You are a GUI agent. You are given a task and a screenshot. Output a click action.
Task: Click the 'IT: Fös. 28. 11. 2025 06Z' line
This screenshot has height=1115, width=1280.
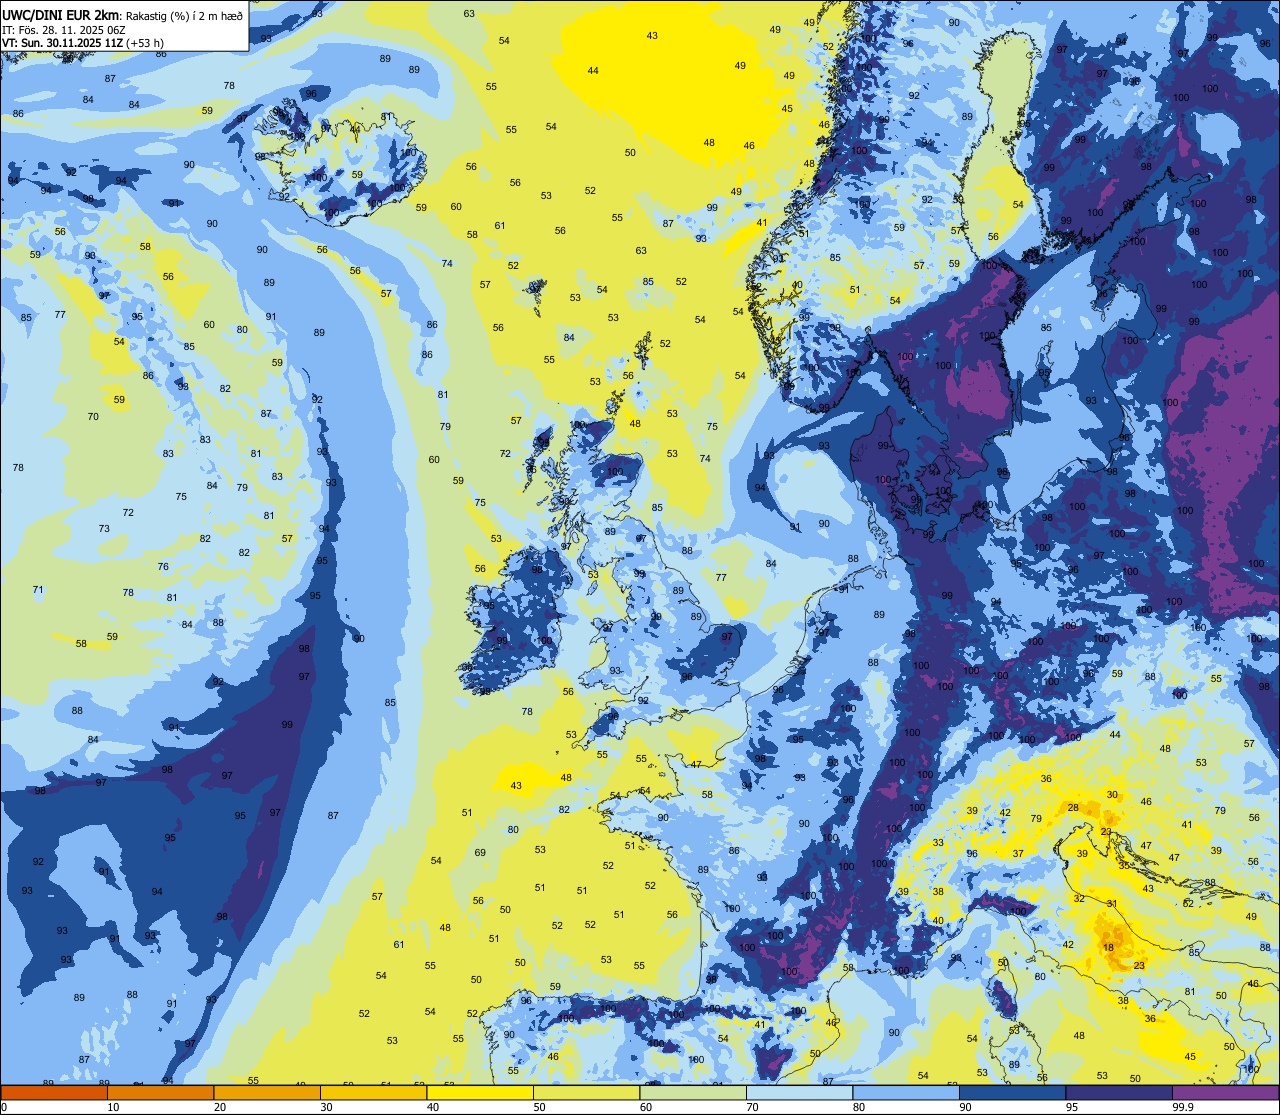(63, 29)
